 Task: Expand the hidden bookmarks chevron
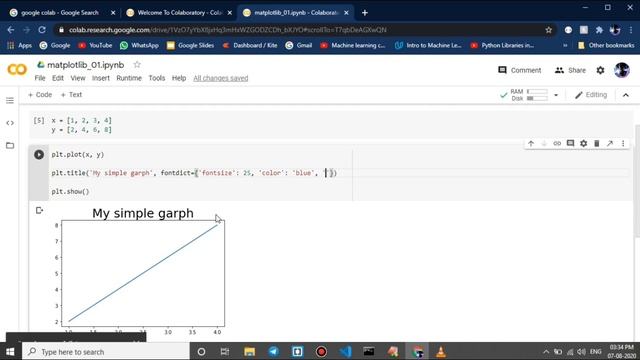565,45
